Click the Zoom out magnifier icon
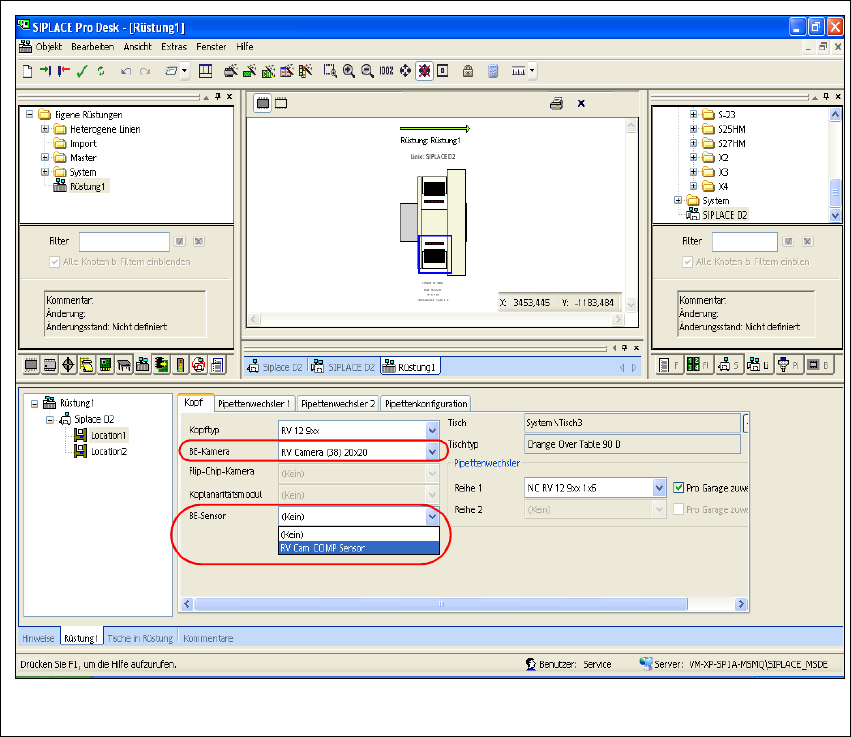This screenshot has height=737, width=851. 367,71
